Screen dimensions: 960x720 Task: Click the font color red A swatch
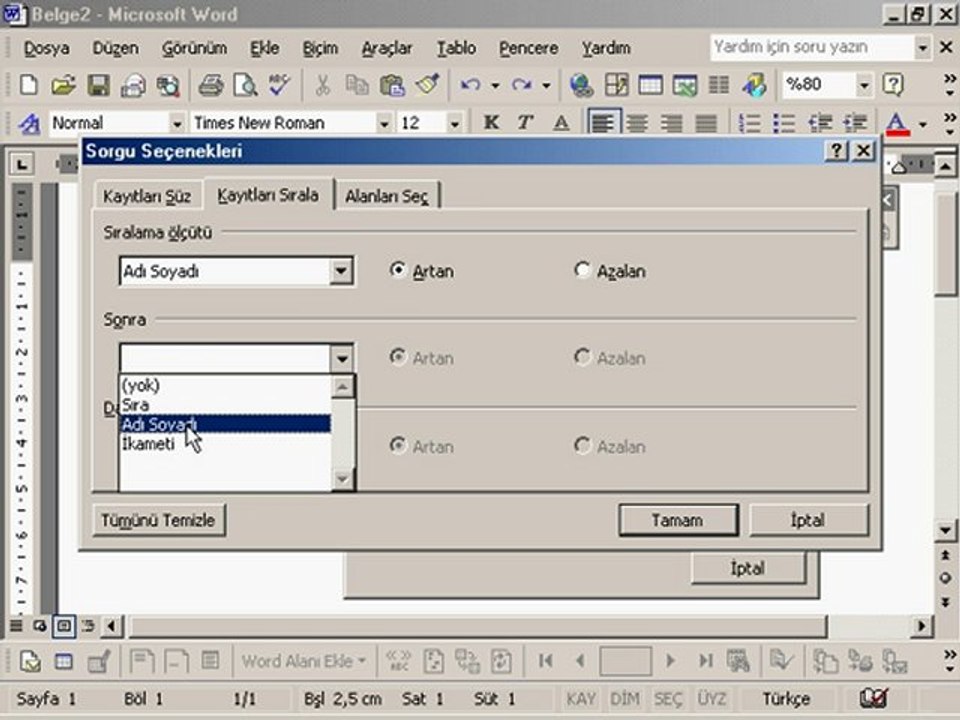tap(898, 124)
